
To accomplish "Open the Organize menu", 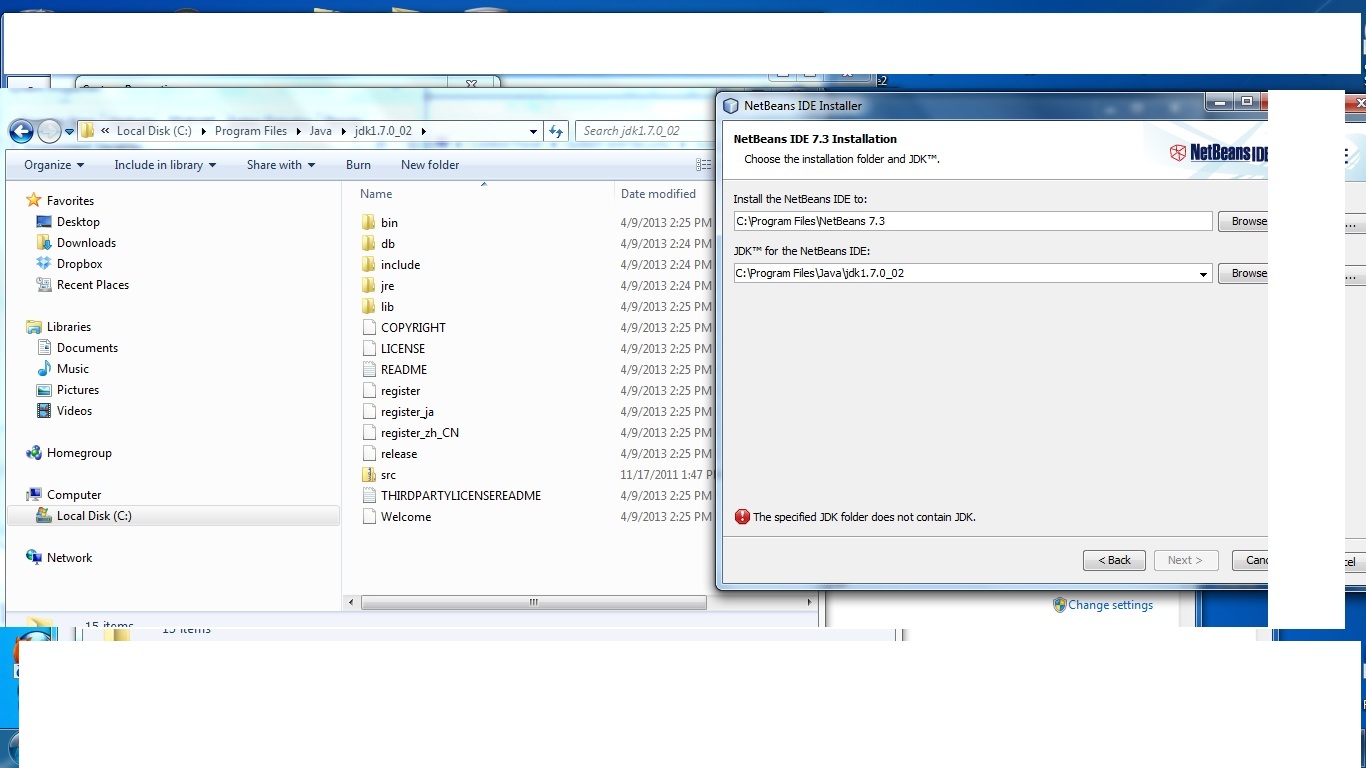I will click(x=52, y=165).
